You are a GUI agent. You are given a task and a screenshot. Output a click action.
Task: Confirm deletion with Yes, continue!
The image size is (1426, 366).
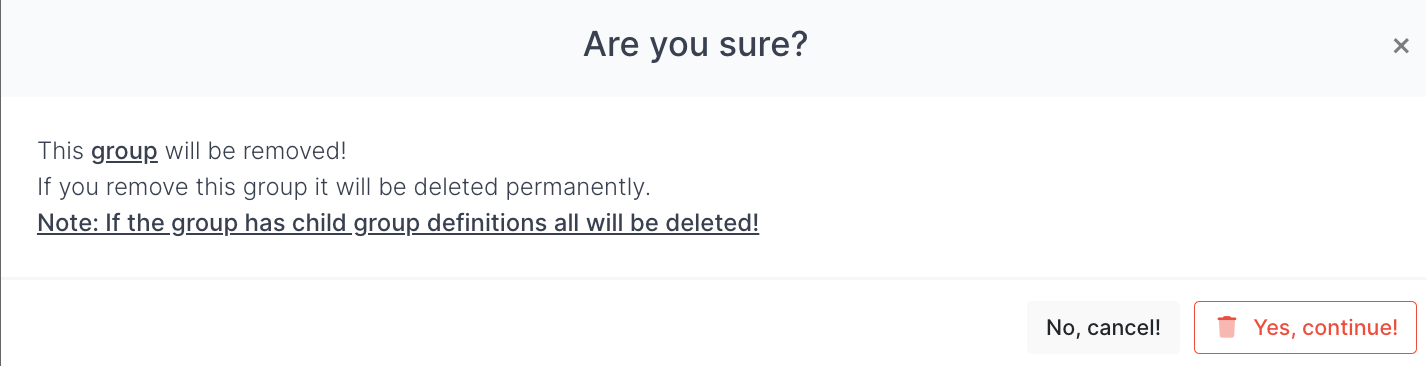pos(1305,327)
